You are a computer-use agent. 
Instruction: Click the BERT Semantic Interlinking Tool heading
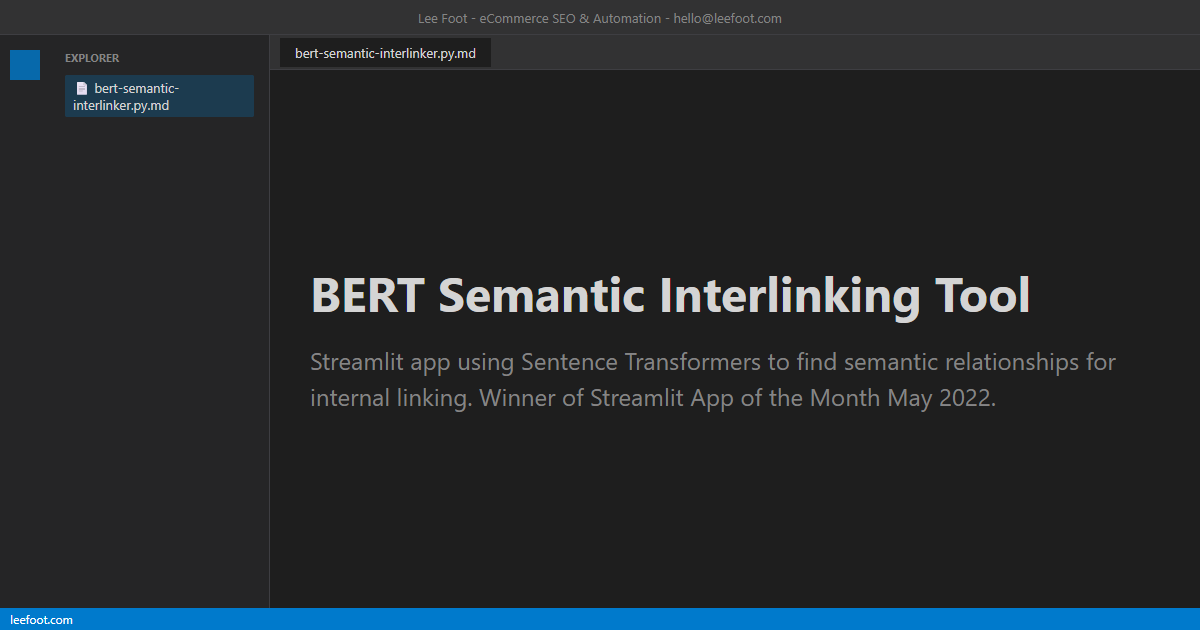coord(670,295)
